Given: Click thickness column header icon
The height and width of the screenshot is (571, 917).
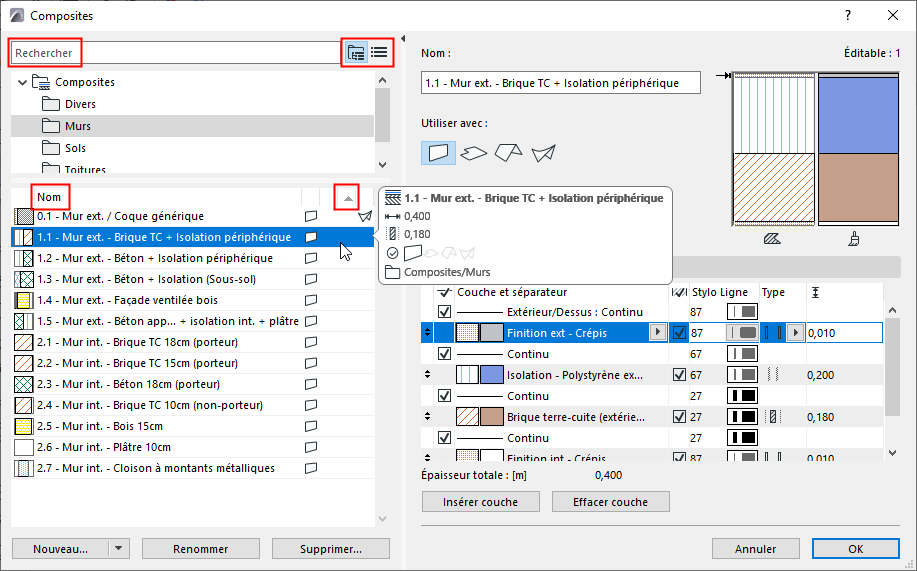Looking at the screenshot, I should (815, 293).
